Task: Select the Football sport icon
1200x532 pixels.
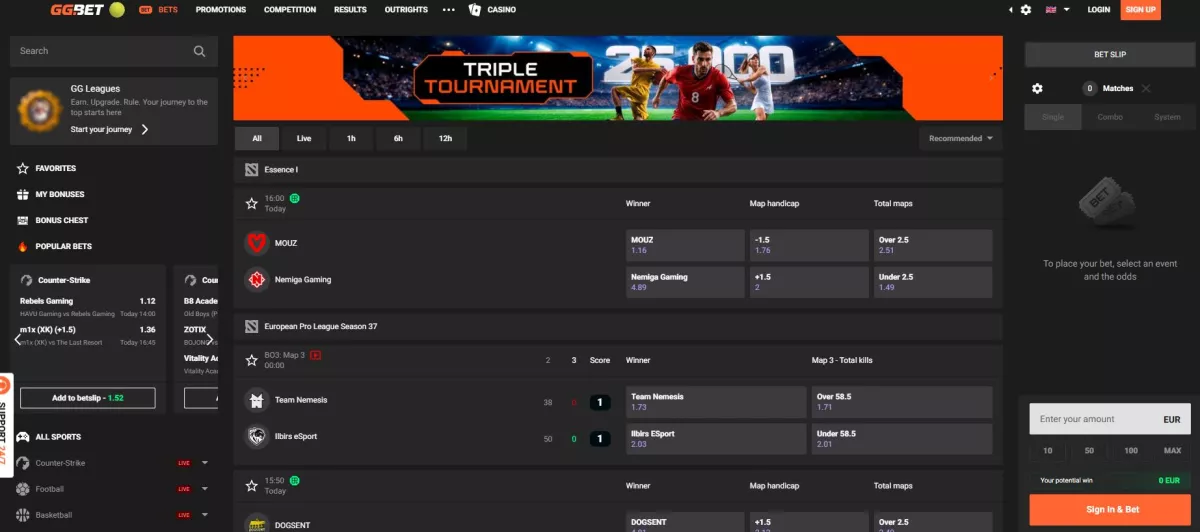Action: [x=23, y=489]
